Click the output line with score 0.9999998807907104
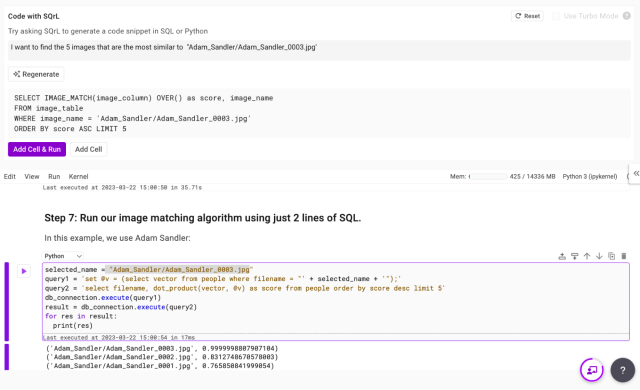640x390 pixels. click(162, 348)
